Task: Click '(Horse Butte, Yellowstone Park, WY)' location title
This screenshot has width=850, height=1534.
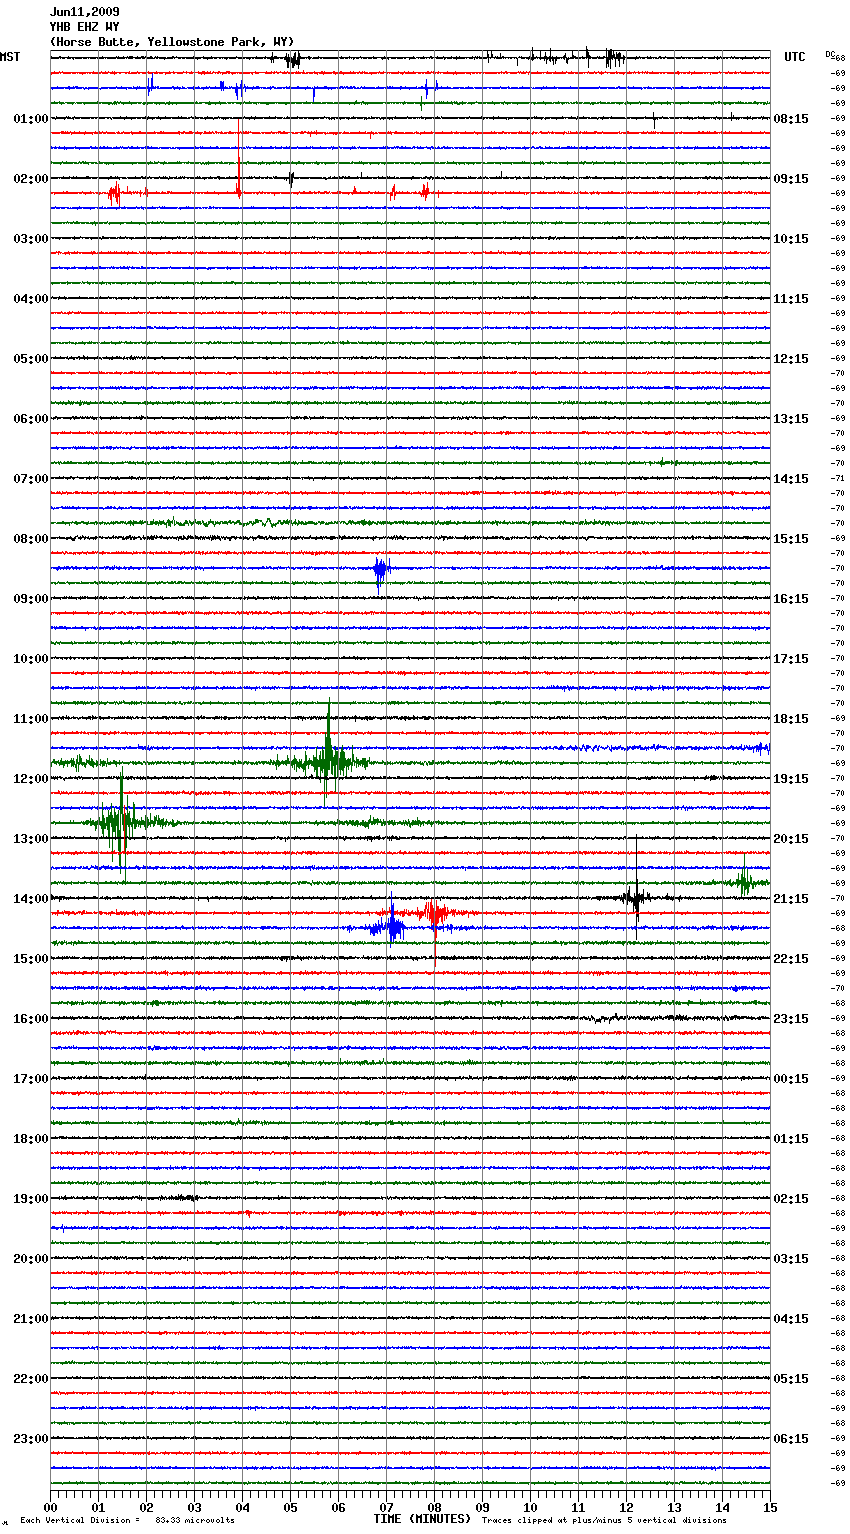Action: (x=172, y=42)
